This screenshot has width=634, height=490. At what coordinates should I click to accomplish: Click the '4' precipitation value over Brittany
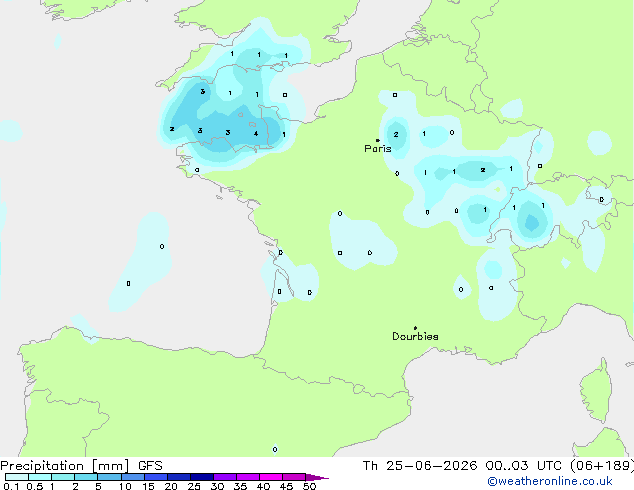point(256,133)
